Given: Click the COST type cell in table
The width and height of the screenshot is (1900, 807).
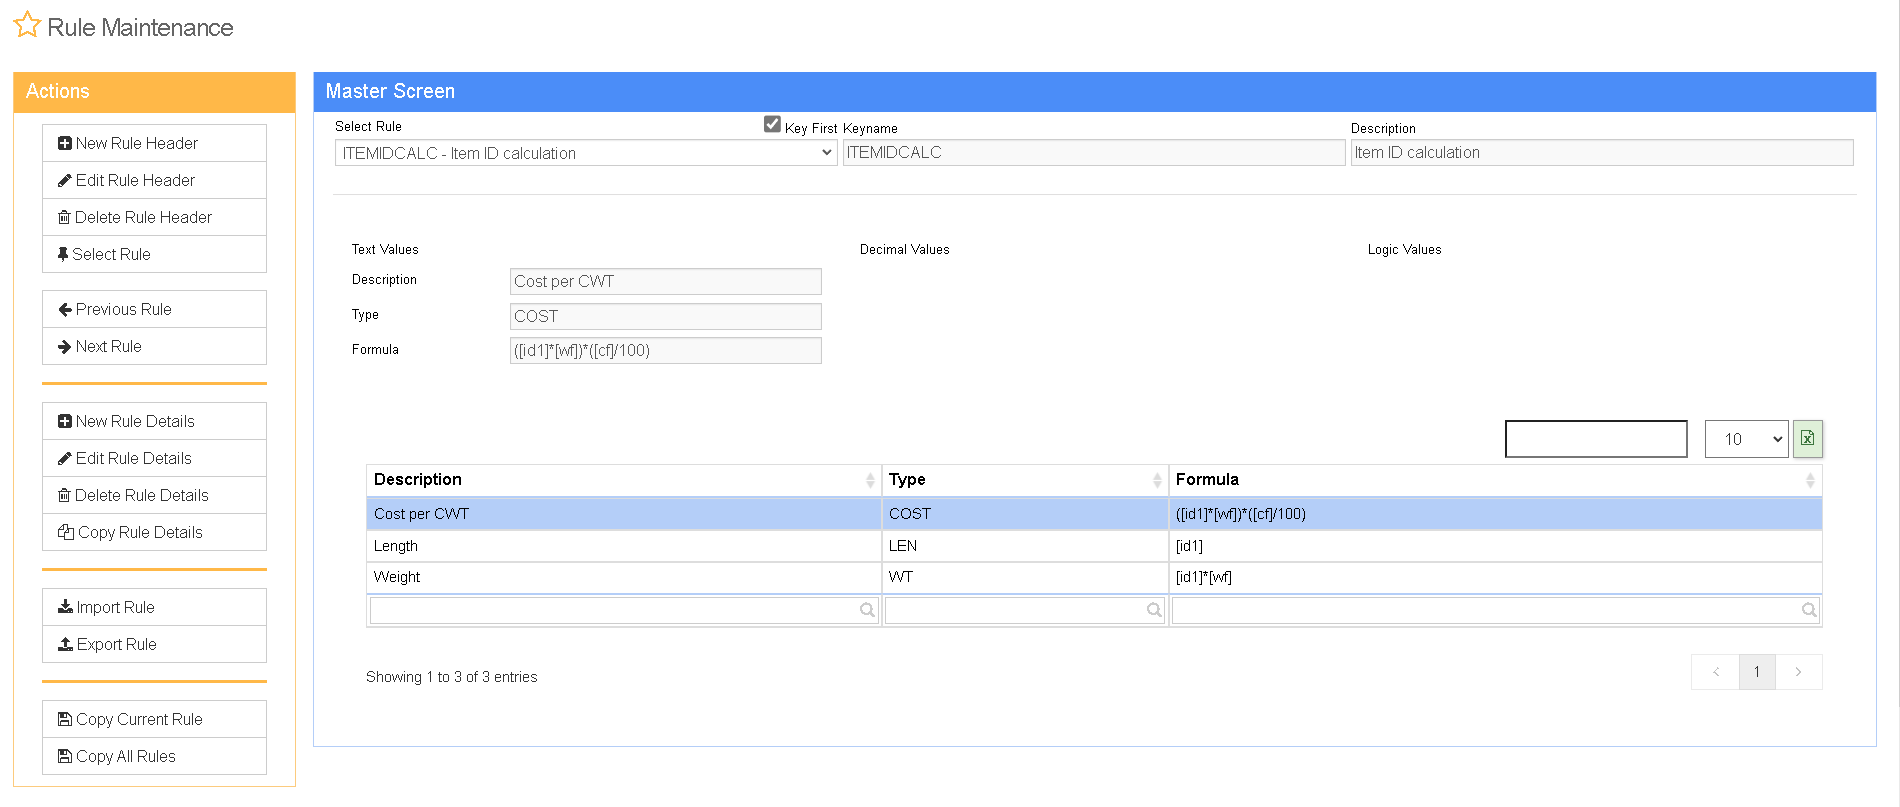Looking at the screenshot, I should (1025, 514).
